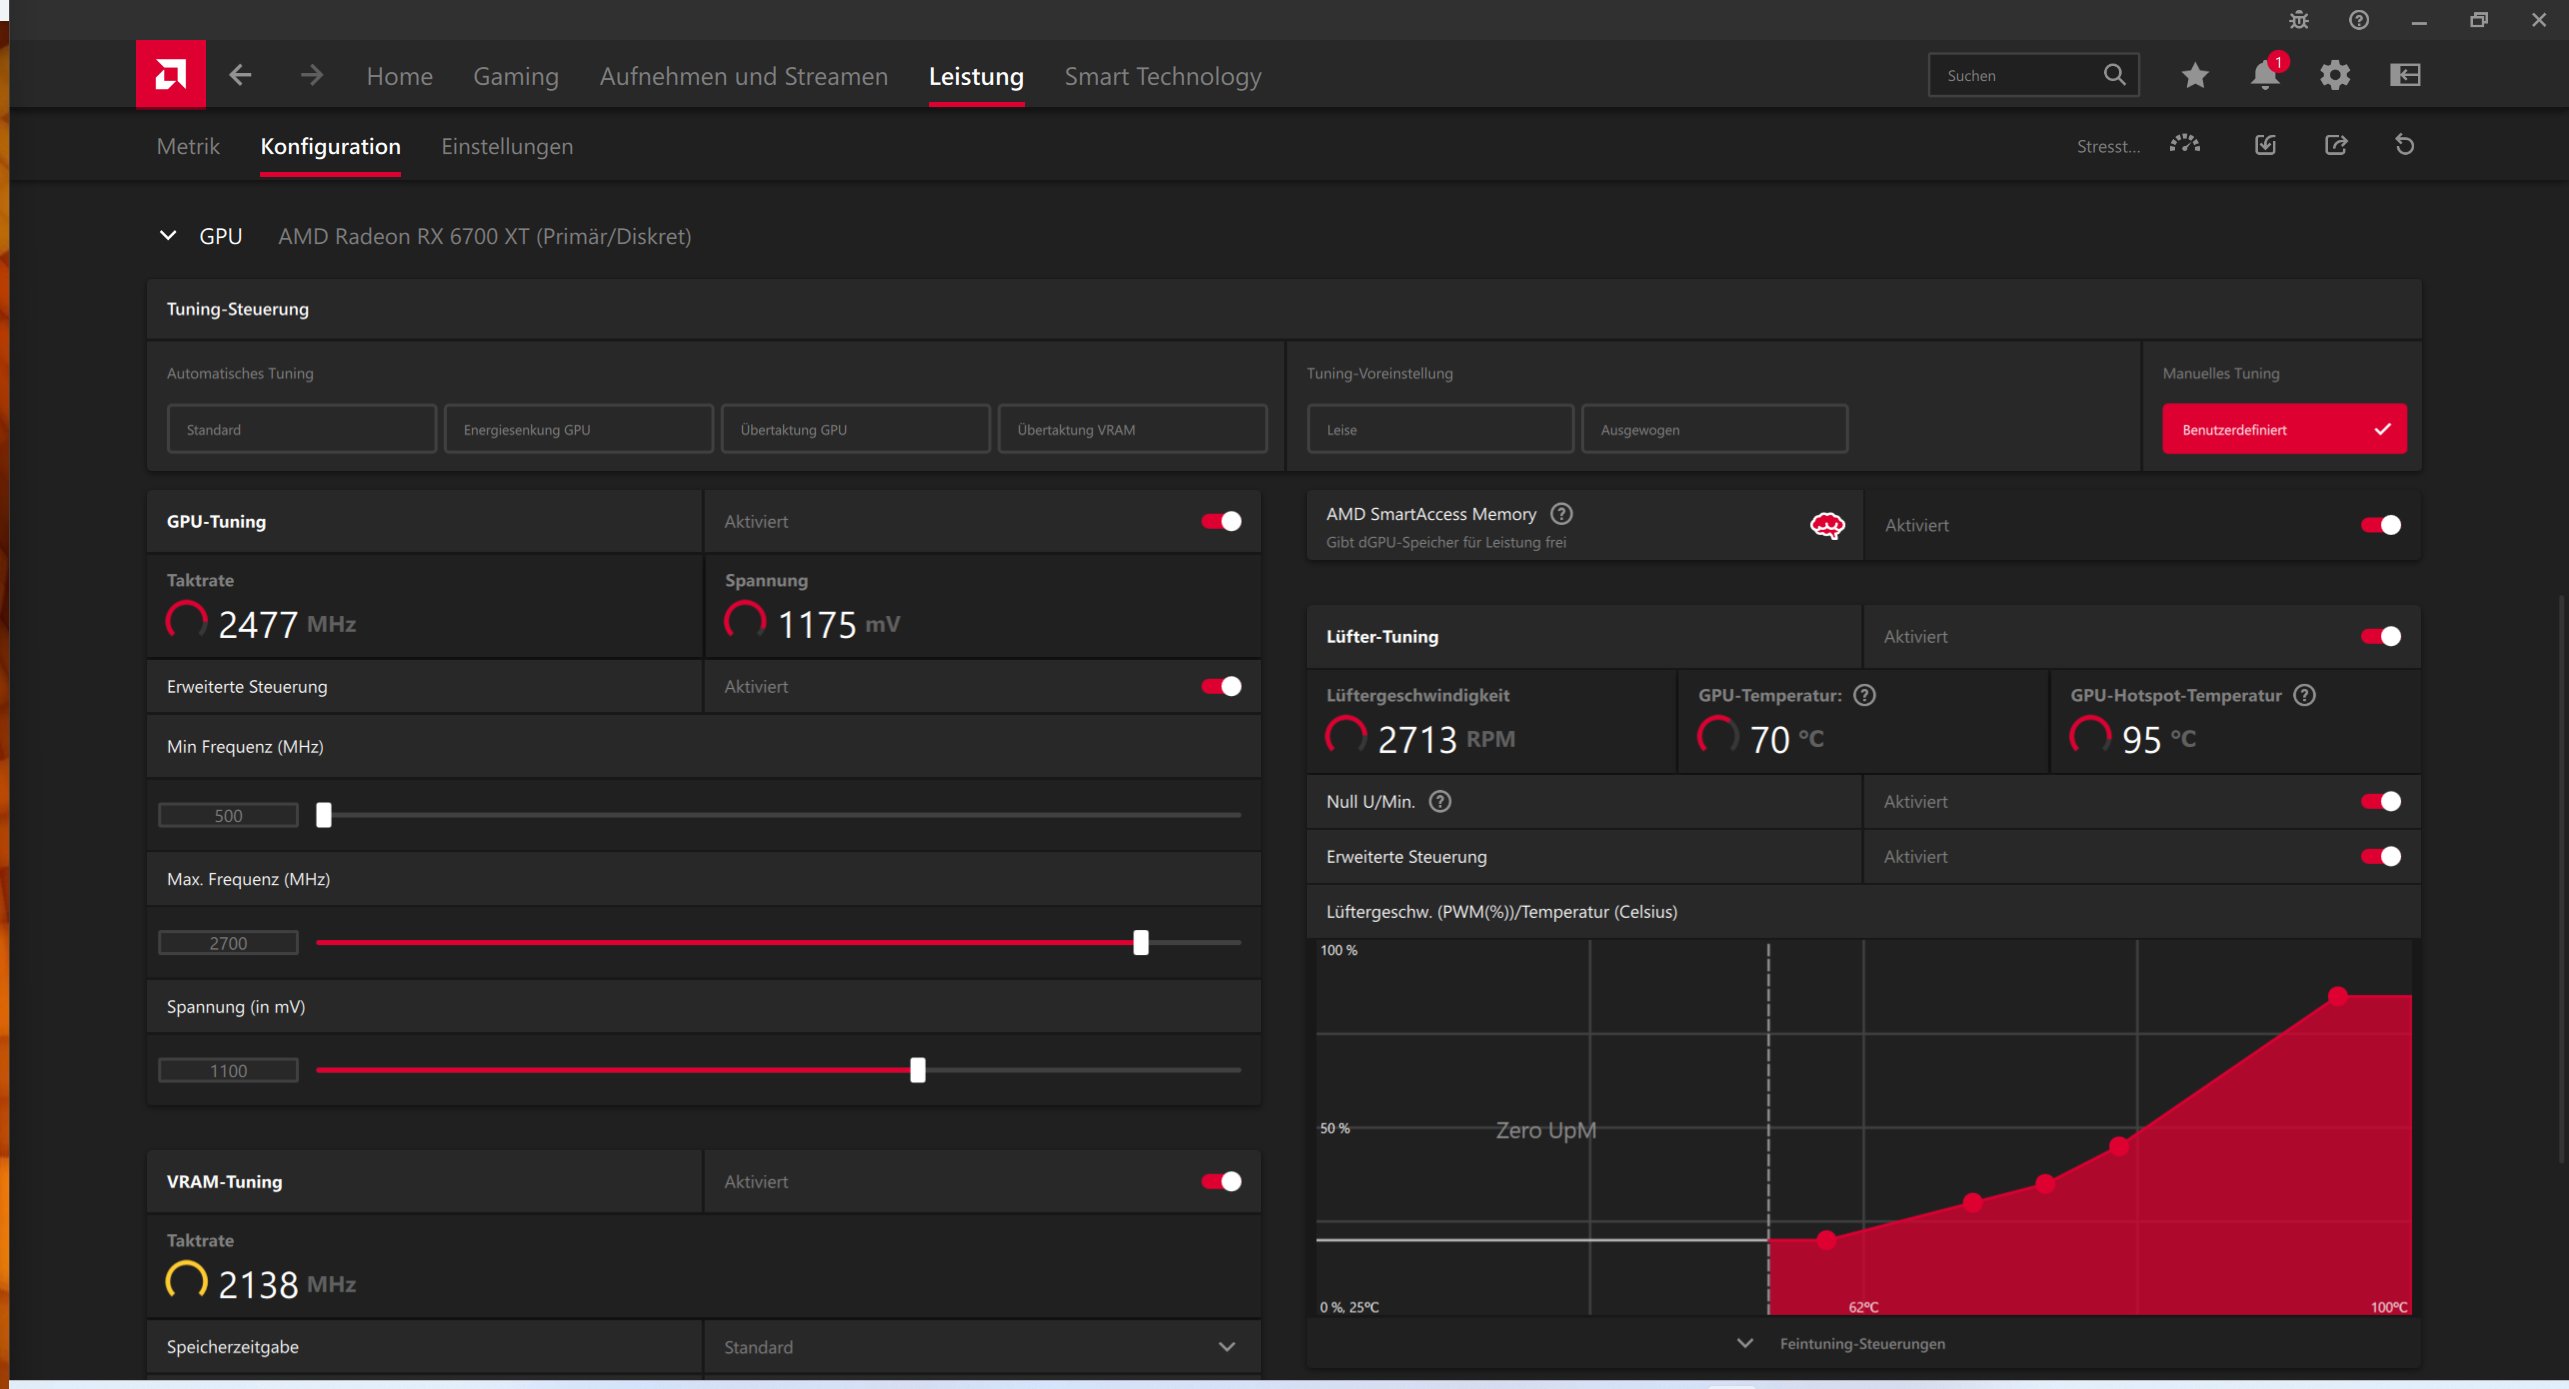
Task: Select Ausgewogen tuning preset
Action: point(1714,429)
